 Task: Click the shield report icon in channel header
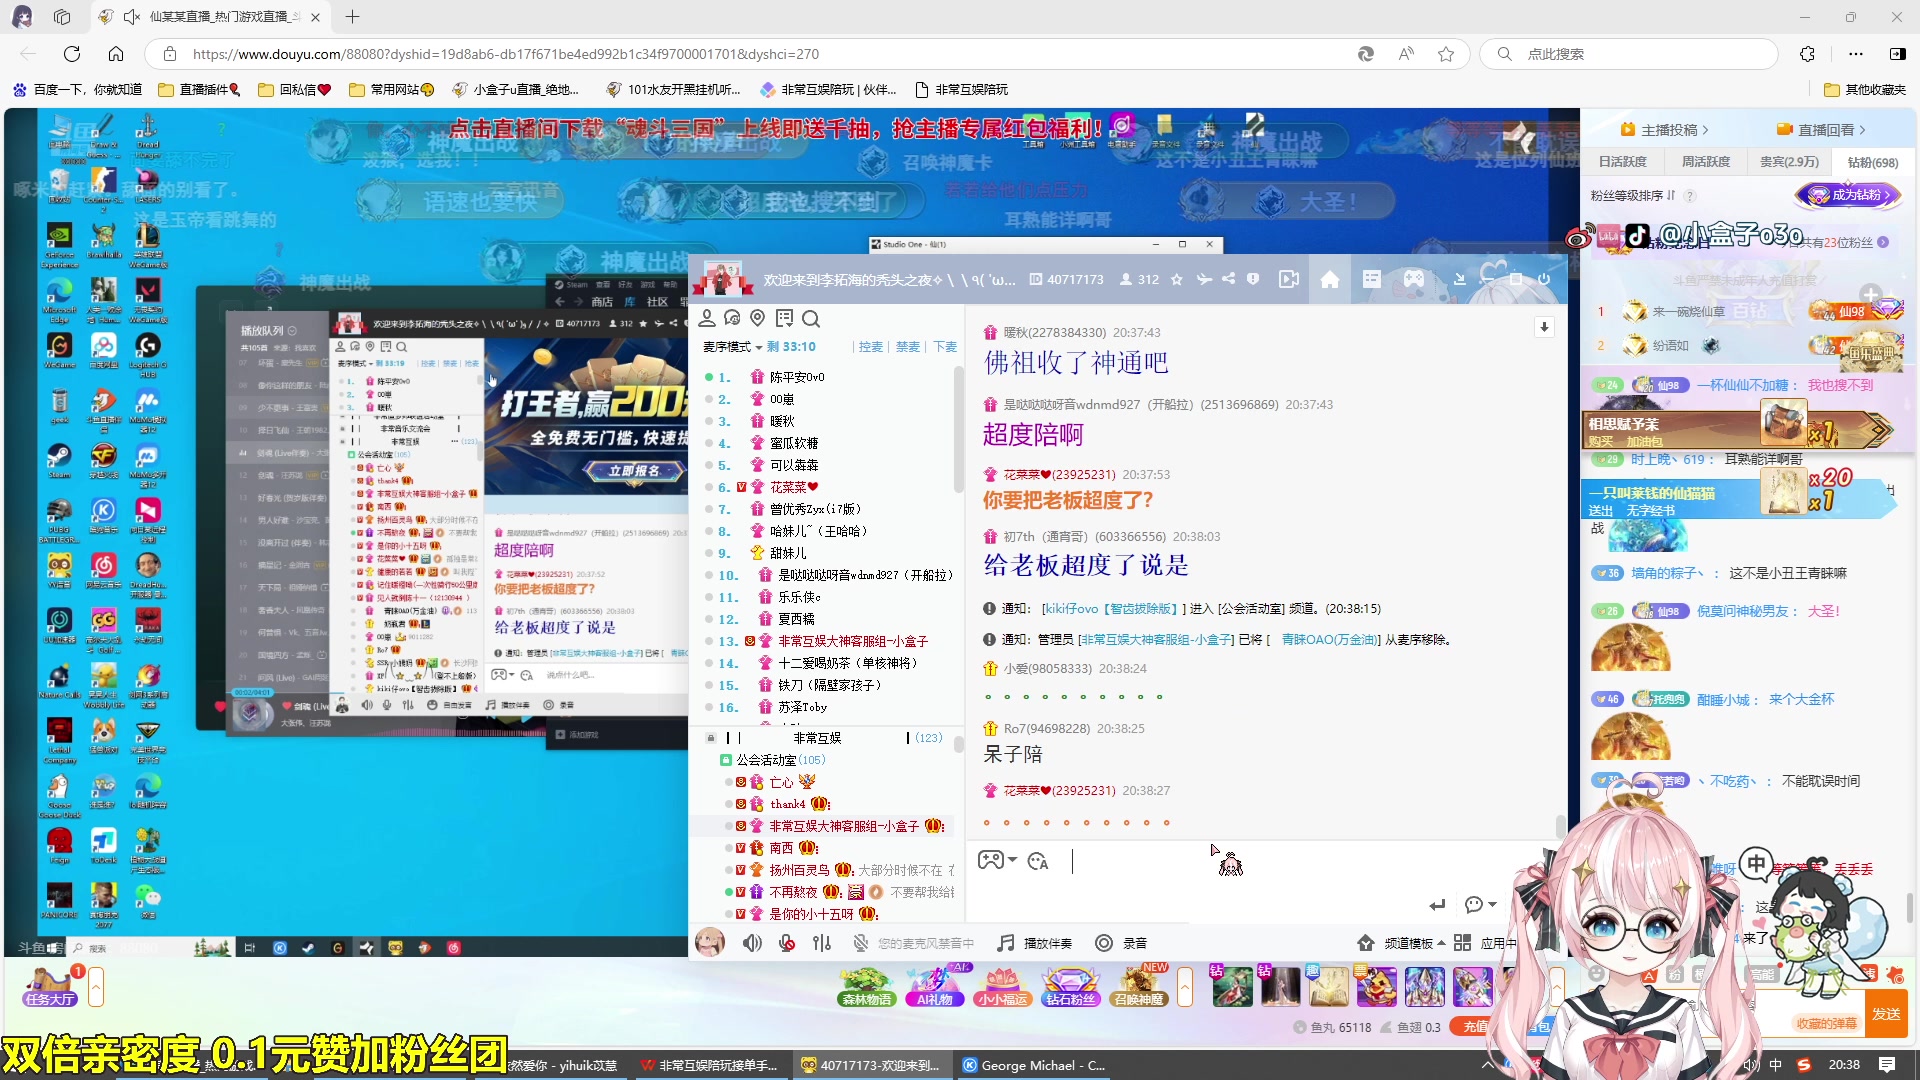[1253, 279]
